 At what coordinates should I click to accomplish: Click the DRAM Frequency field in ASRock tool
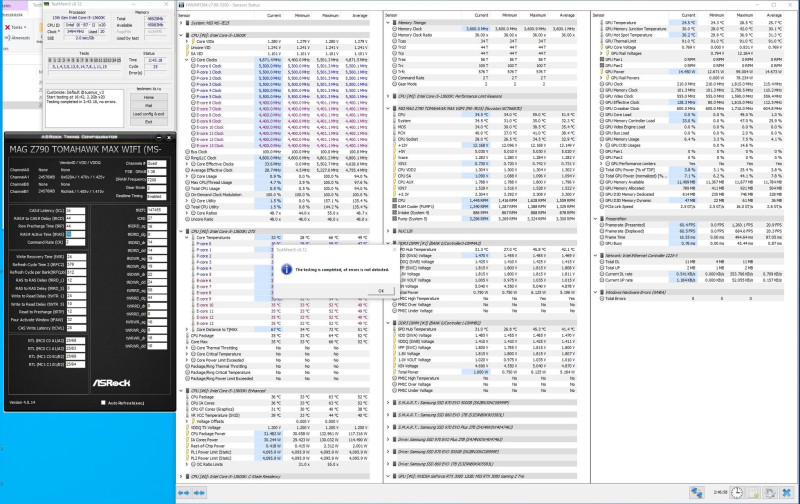click(x=157, y=180)
